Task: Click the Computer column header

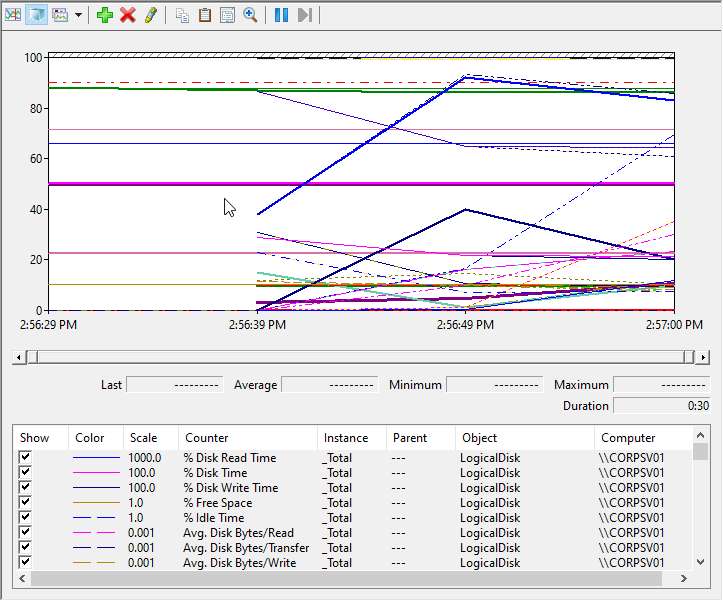Action: [628, 438]
